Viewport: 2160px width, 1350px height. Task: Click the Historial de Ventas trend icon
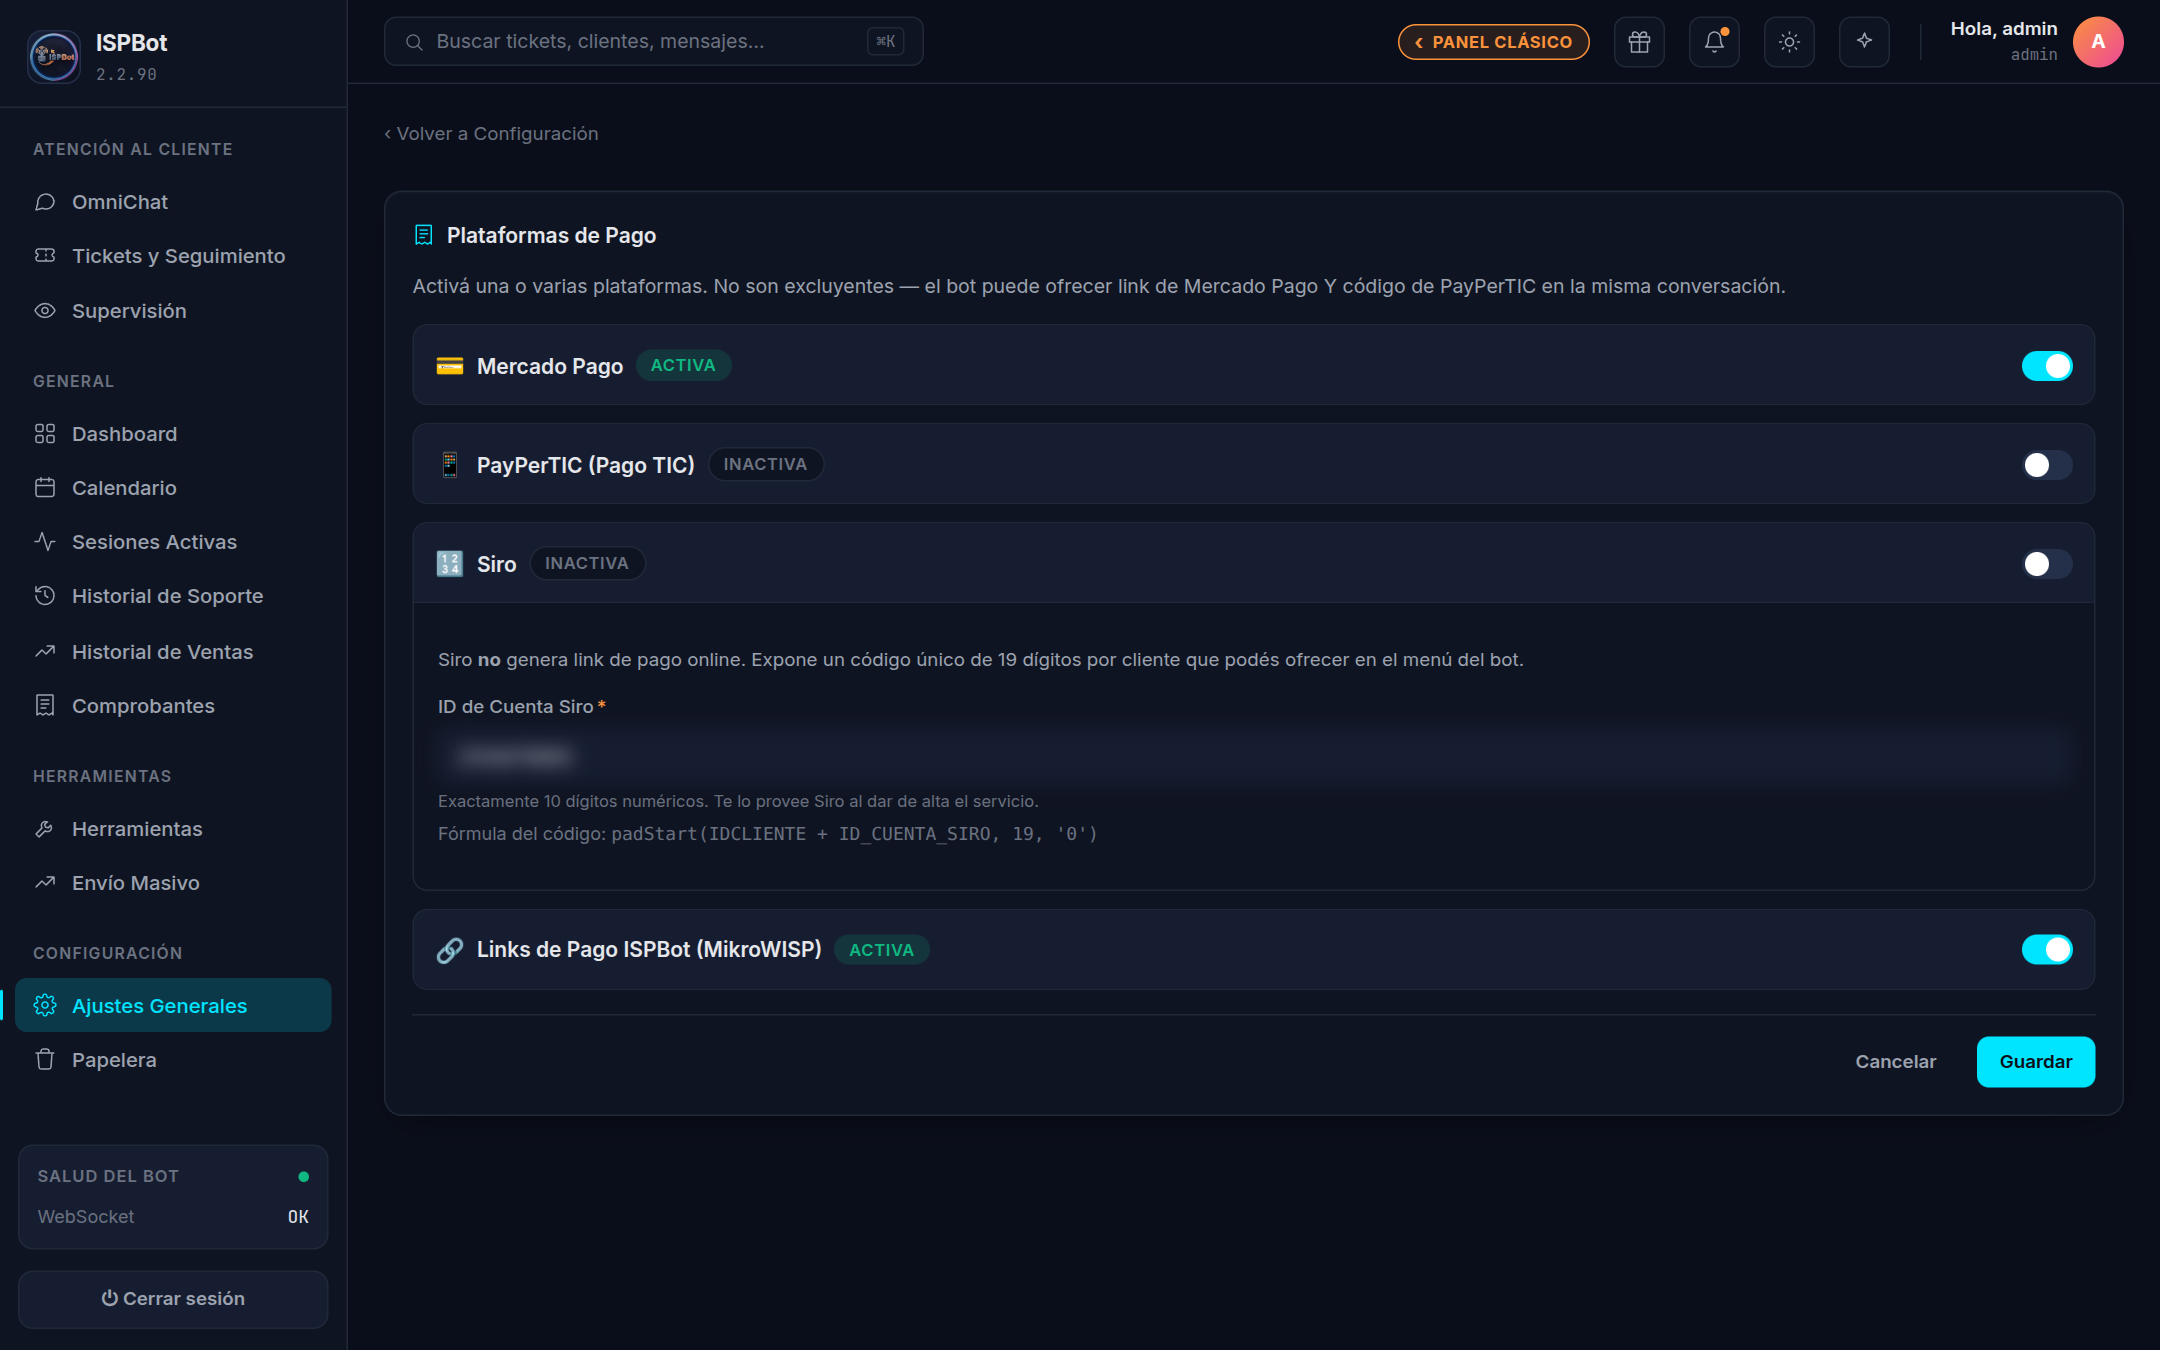(45, 652)
